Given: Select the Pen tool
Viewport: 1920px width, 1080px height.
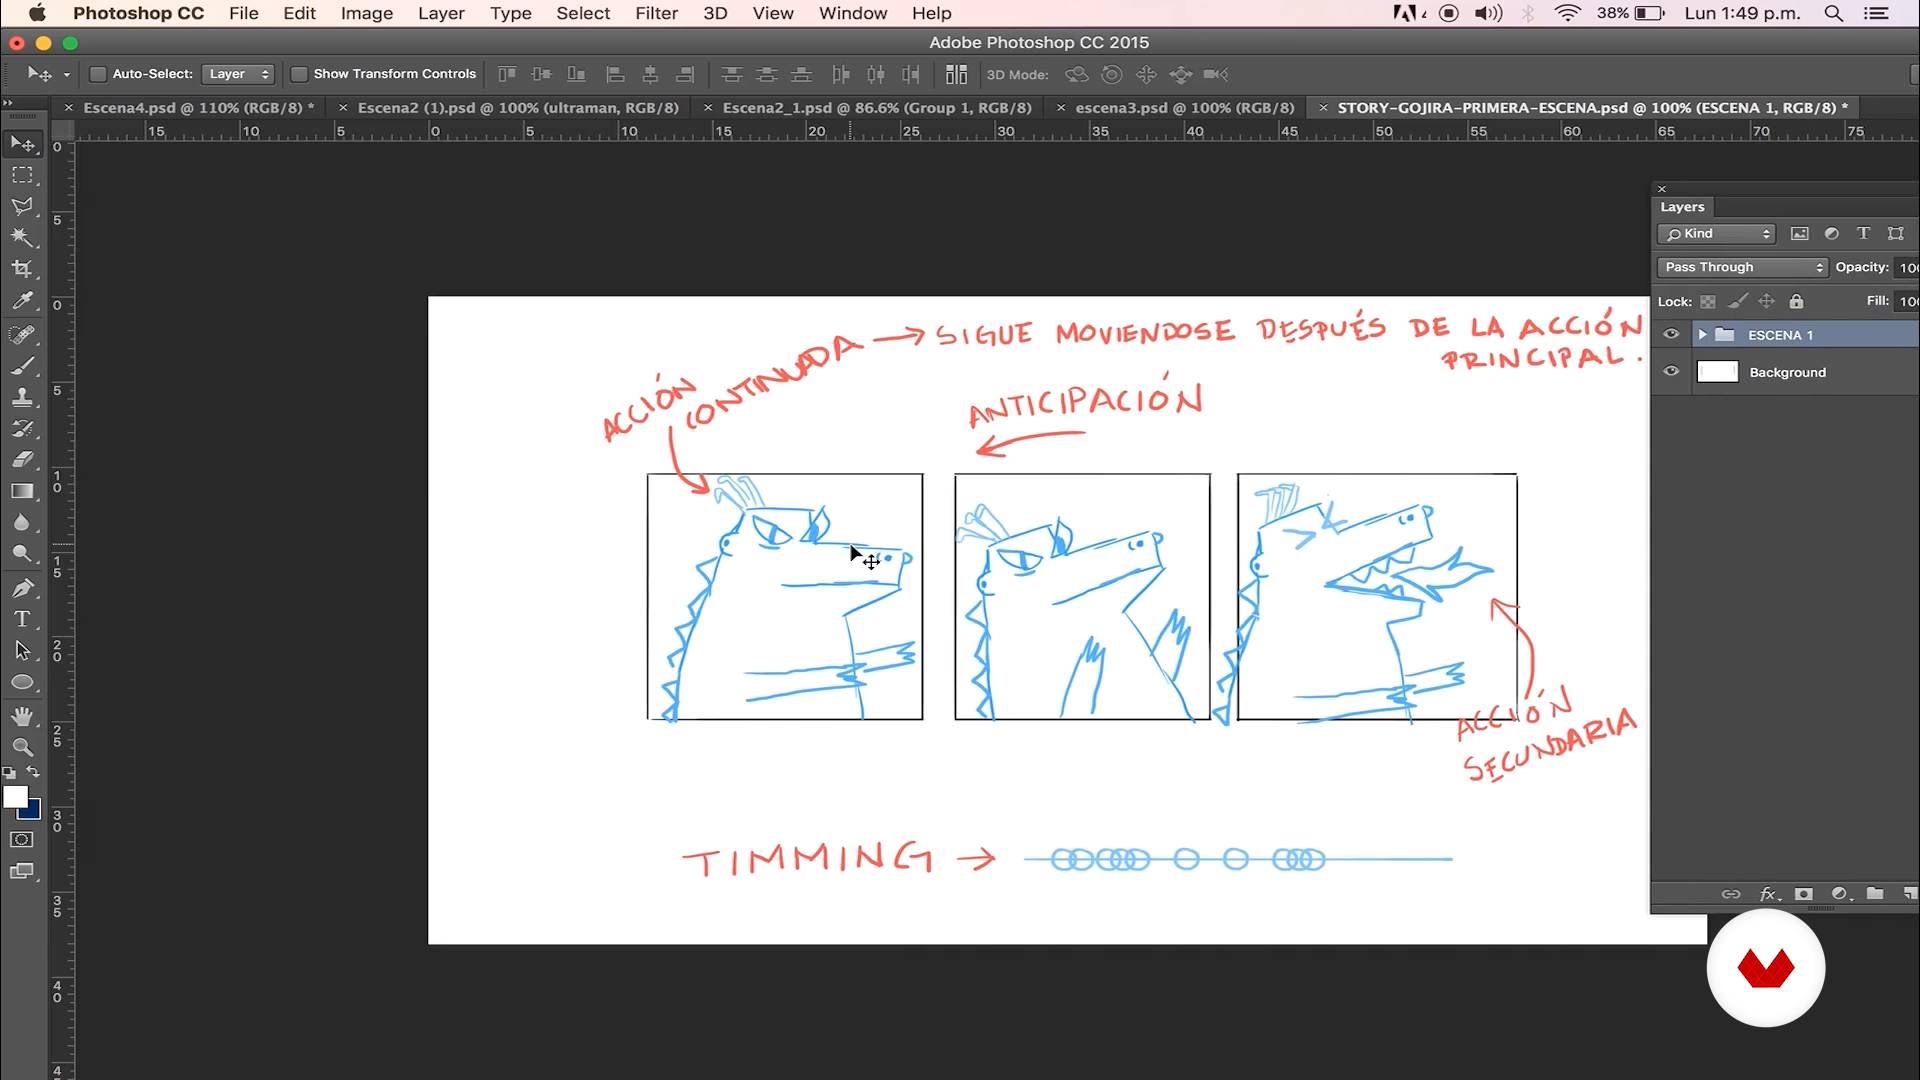Looking at the screenshot, I should tap(23, 588).
